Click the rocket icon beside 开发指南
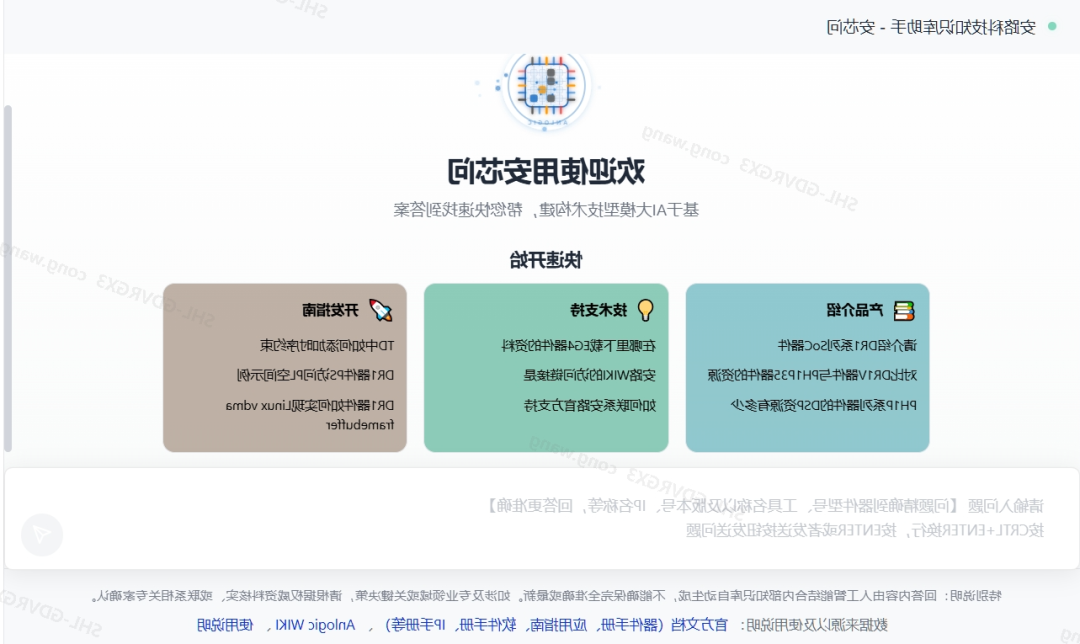This screenshot has width=1080, height=644. (381, 311)
